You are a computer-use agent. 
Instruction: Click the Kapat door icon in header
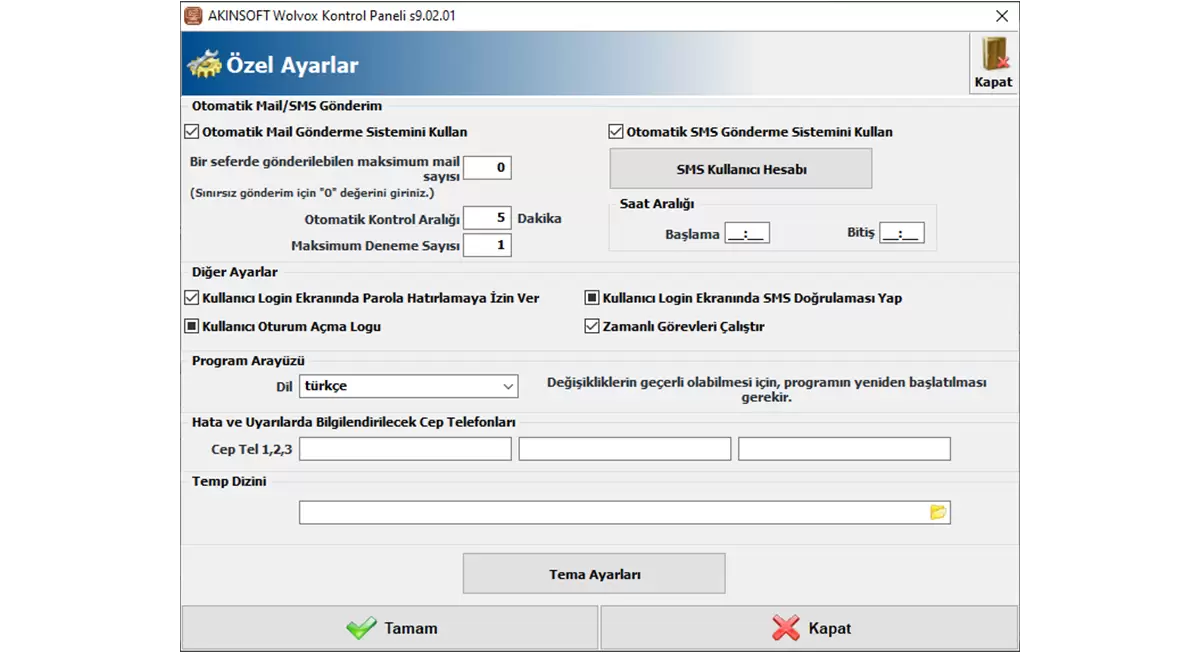tap(993, 55)
